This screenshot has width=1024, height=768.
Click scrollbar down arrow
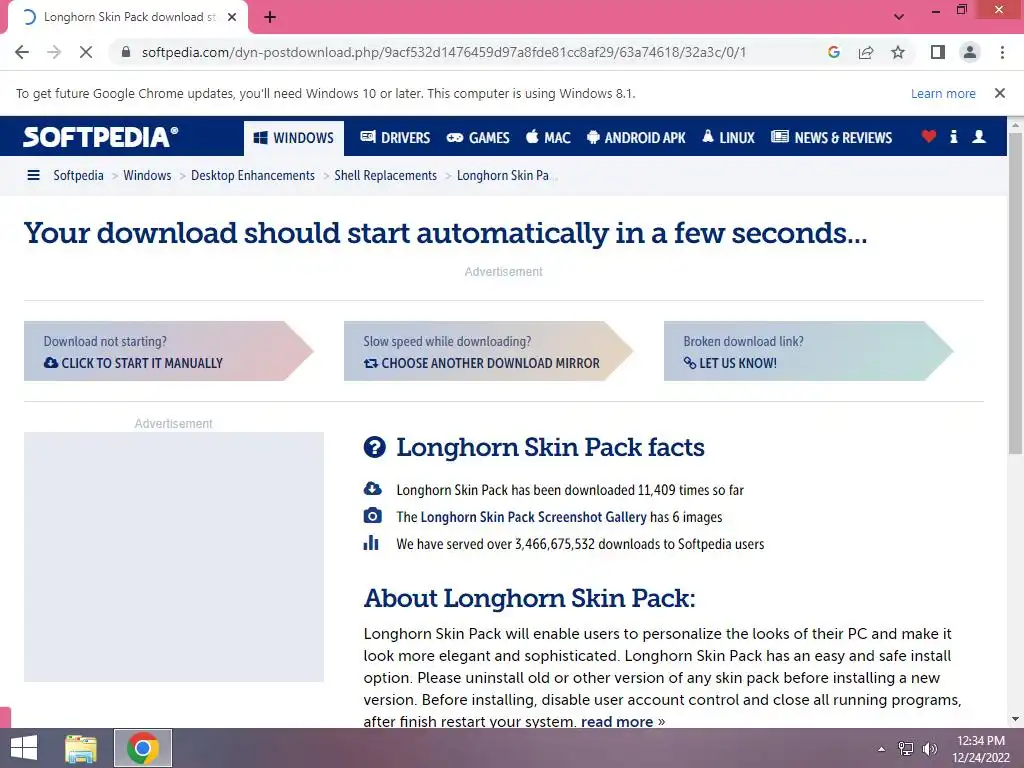tap(1015, 720)
